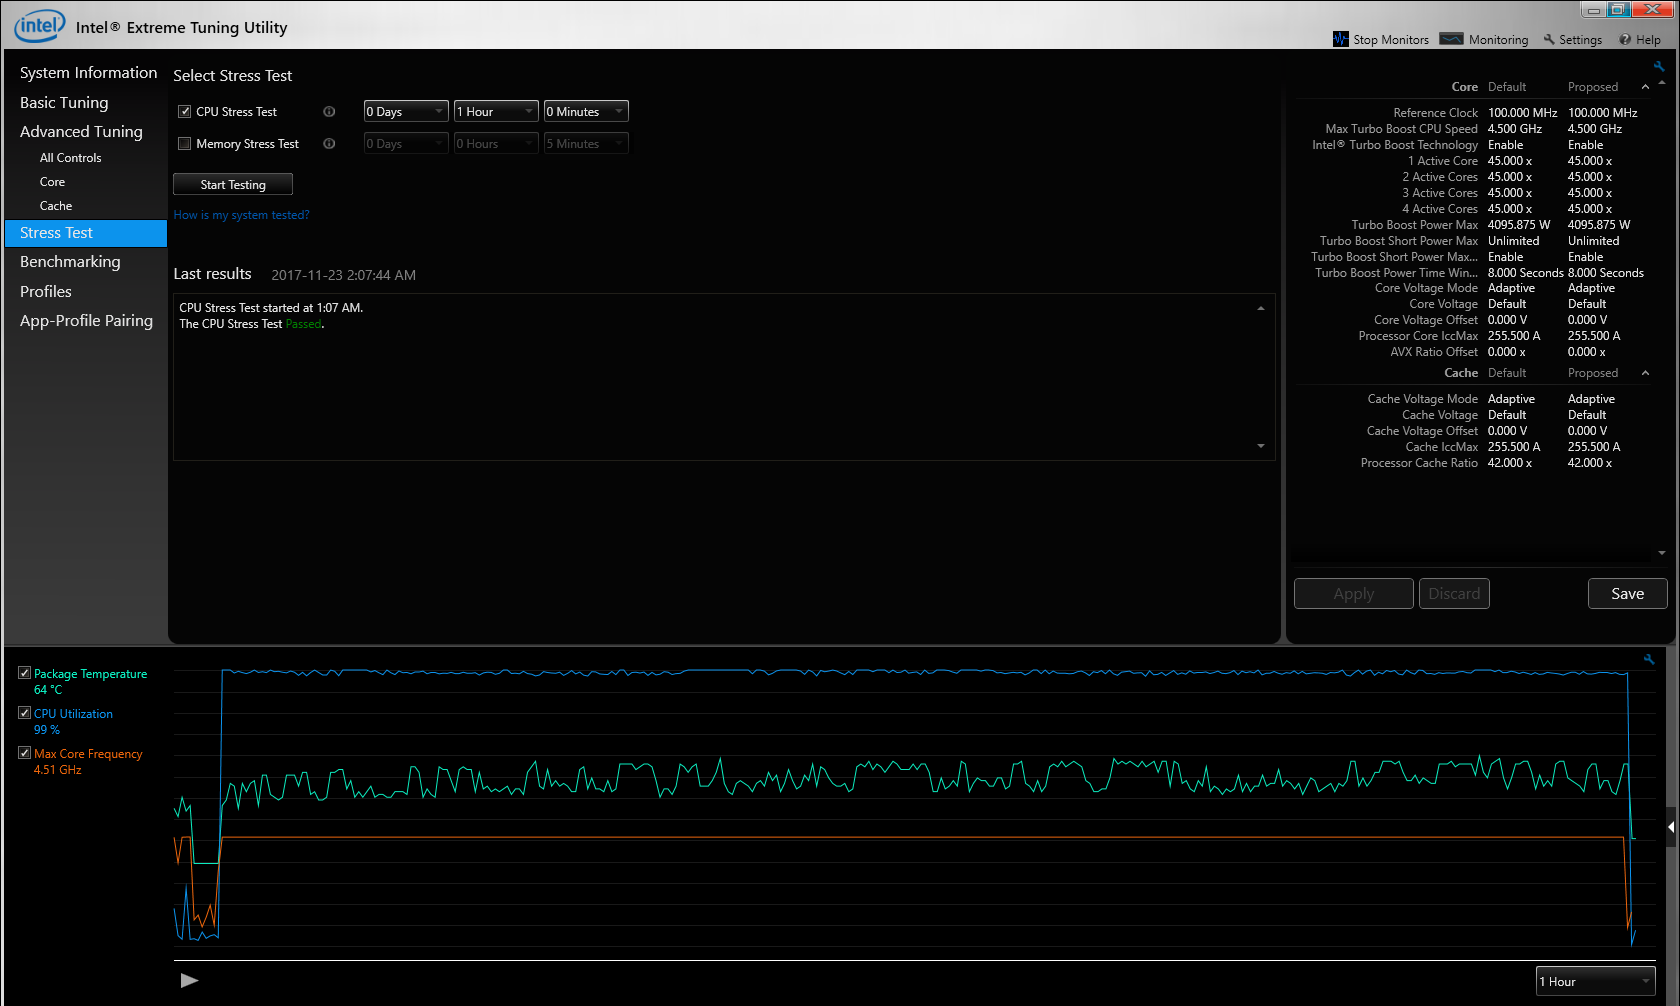Viewport: 1680px width, 1006px height.
Task: Click info icon next to CPU Stress Test
Action: [329, 112]
